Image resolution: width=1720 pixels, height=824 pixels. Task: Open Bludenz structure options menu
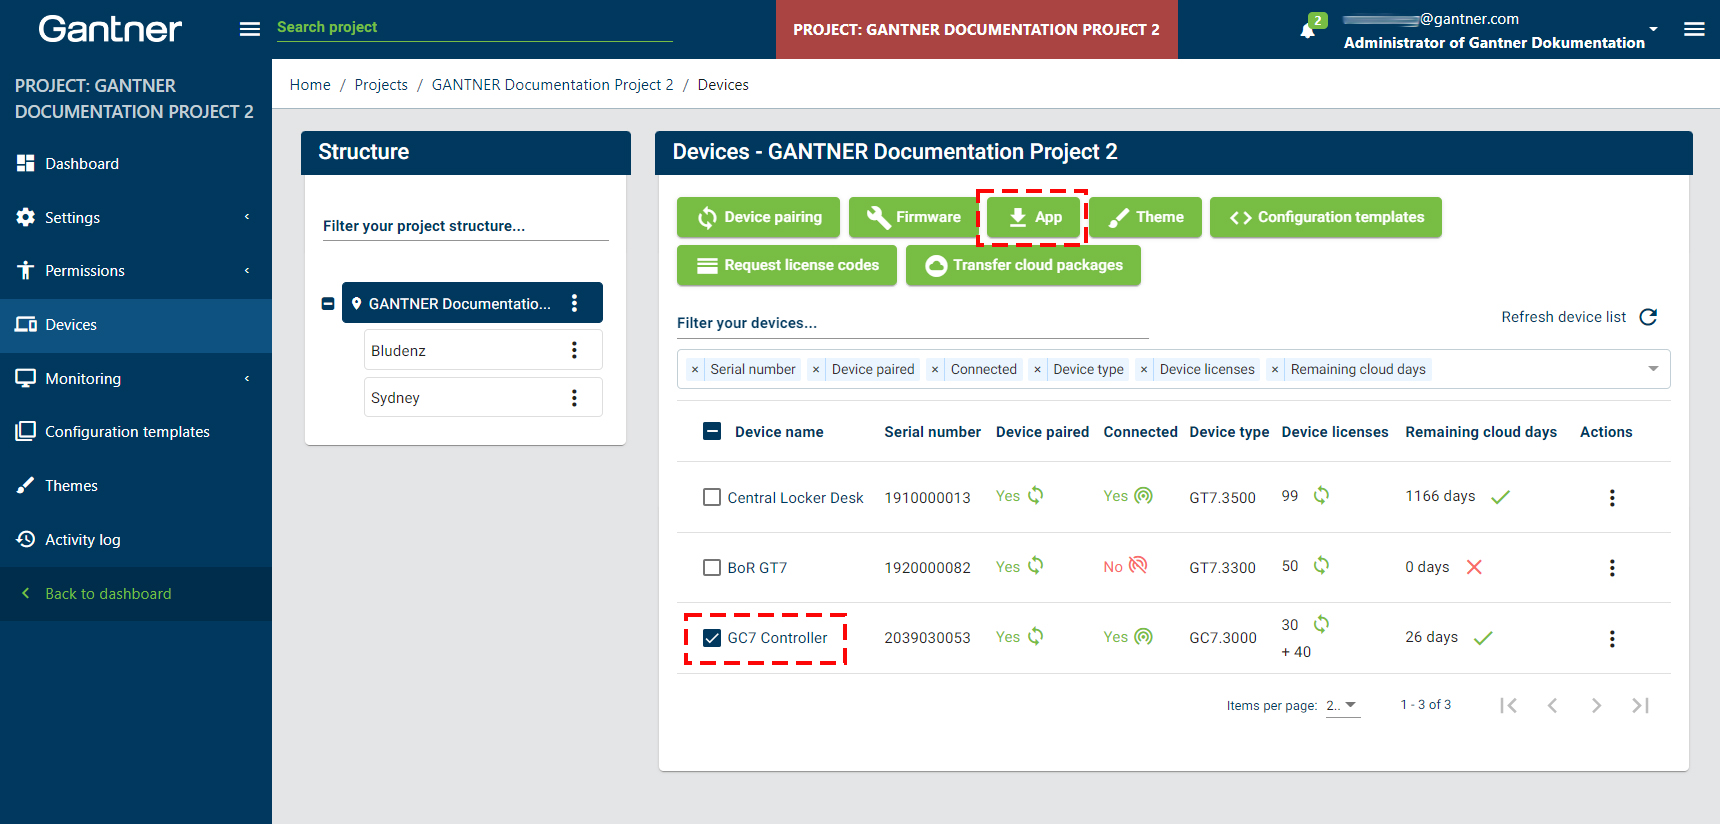click(x=574, y=350)
